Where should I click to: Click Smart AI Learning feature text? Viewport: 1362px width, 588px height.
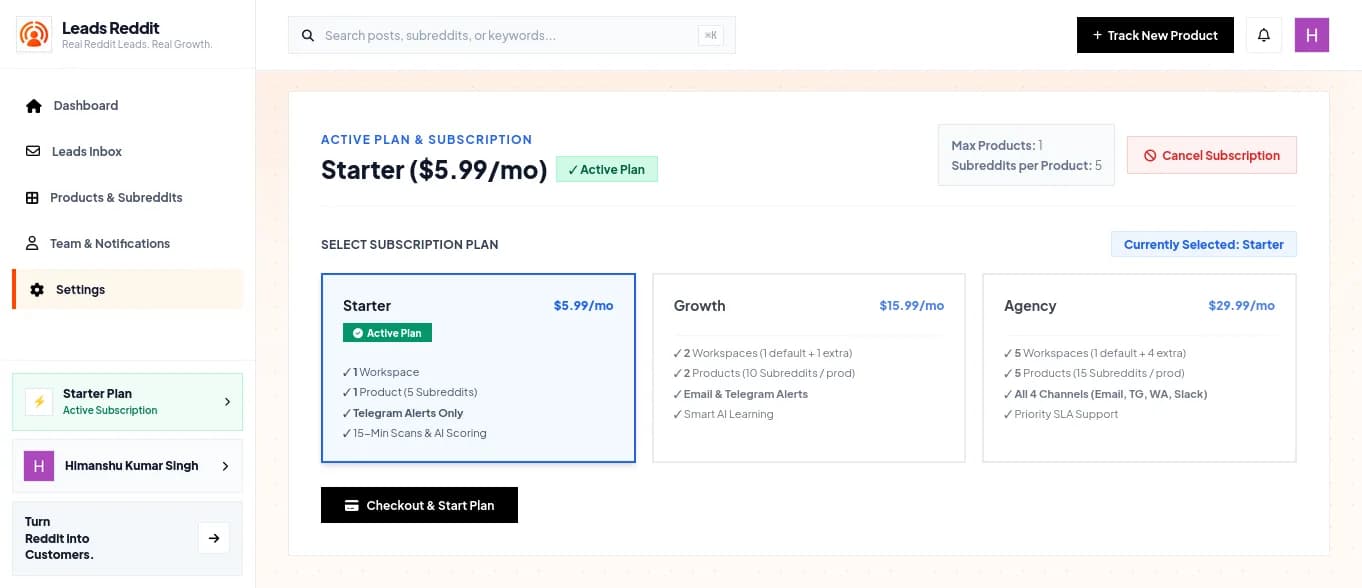click(x=729, y=414)
